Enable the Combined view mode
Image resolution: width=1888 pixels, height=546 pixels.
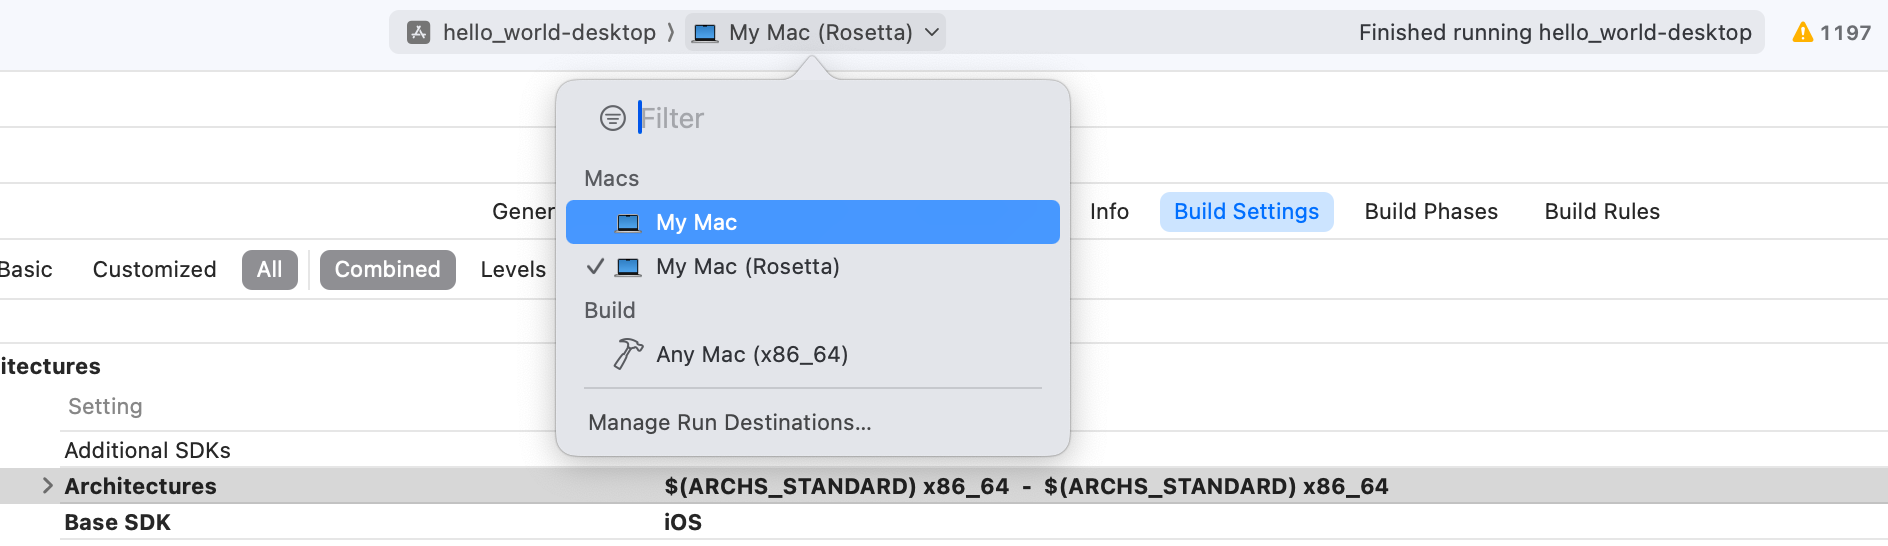coord(387,270)
